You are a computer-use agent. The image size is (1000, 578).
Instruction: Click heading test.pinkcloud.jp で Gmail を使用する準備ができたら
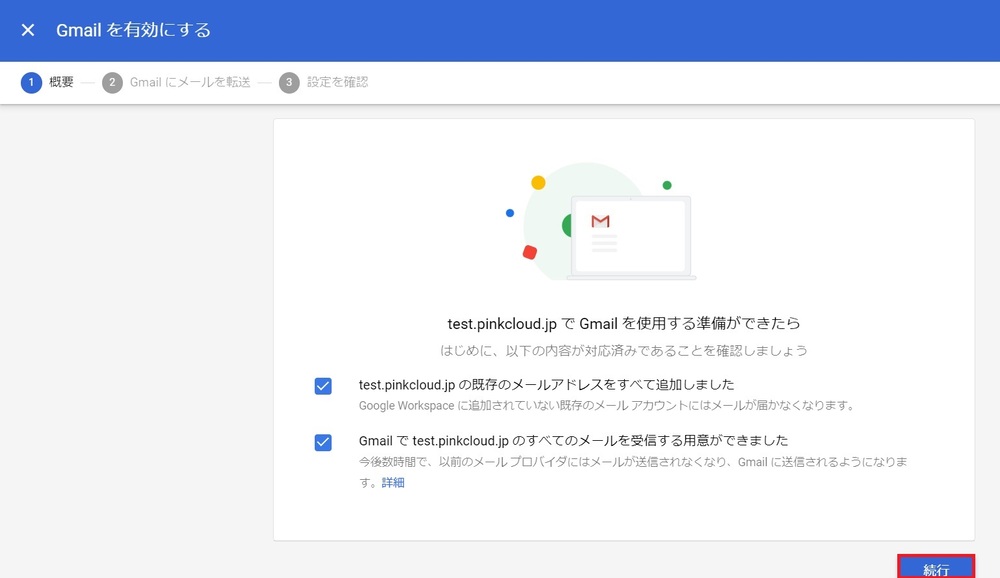(x=624, y=323)
